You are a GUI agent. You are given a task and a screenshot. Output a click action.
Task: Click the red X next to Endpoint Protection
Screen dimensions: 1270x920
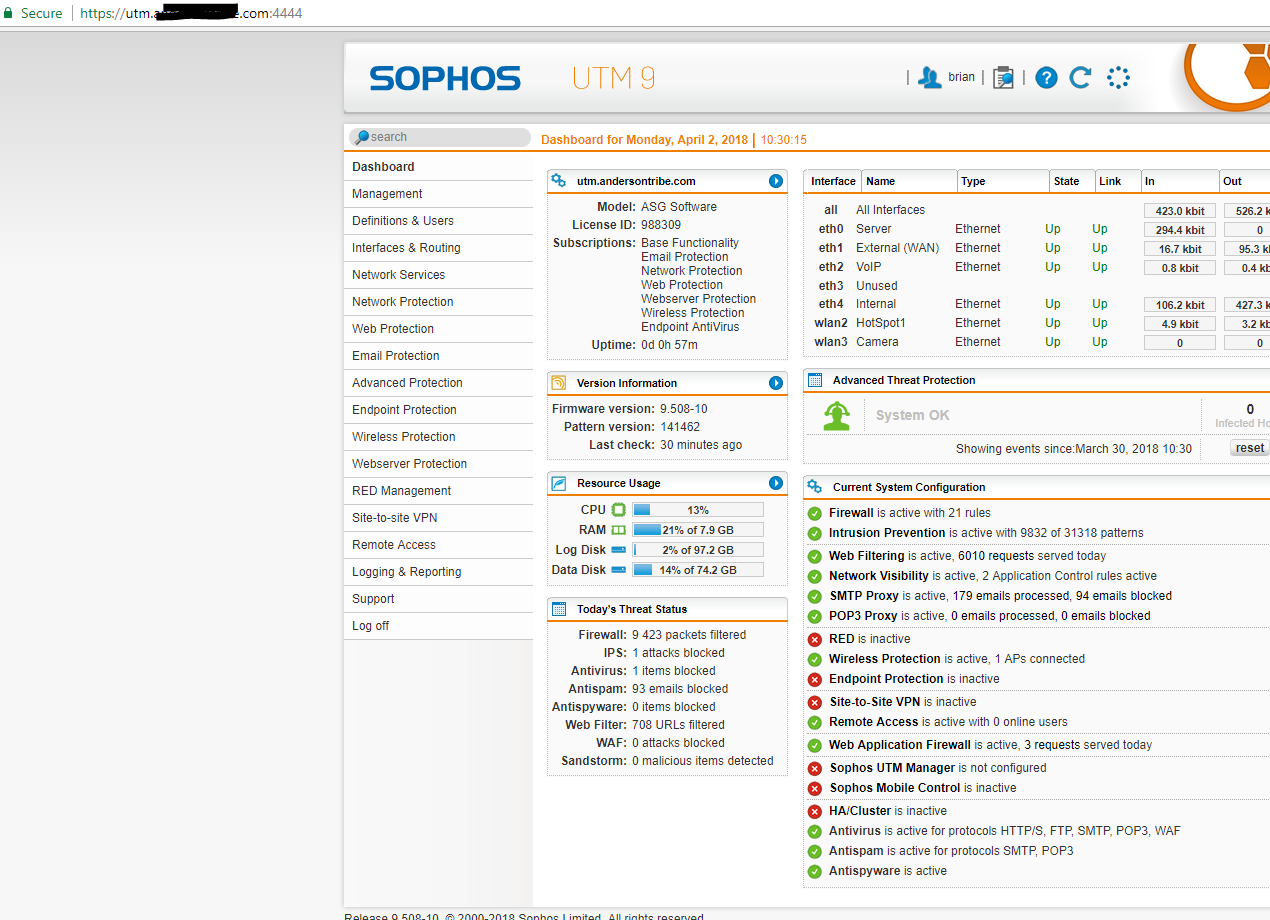(815, 679)
